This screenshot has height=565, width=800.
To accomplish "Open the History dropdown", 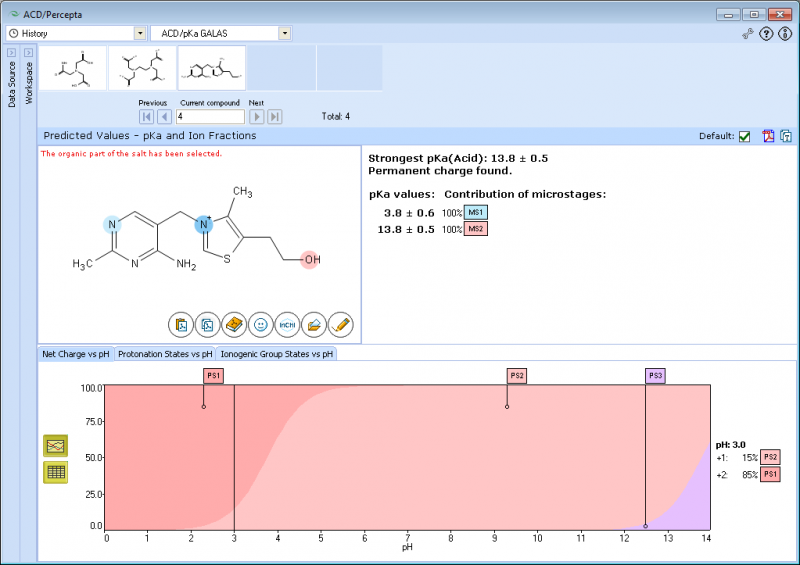I will point(140,34).
